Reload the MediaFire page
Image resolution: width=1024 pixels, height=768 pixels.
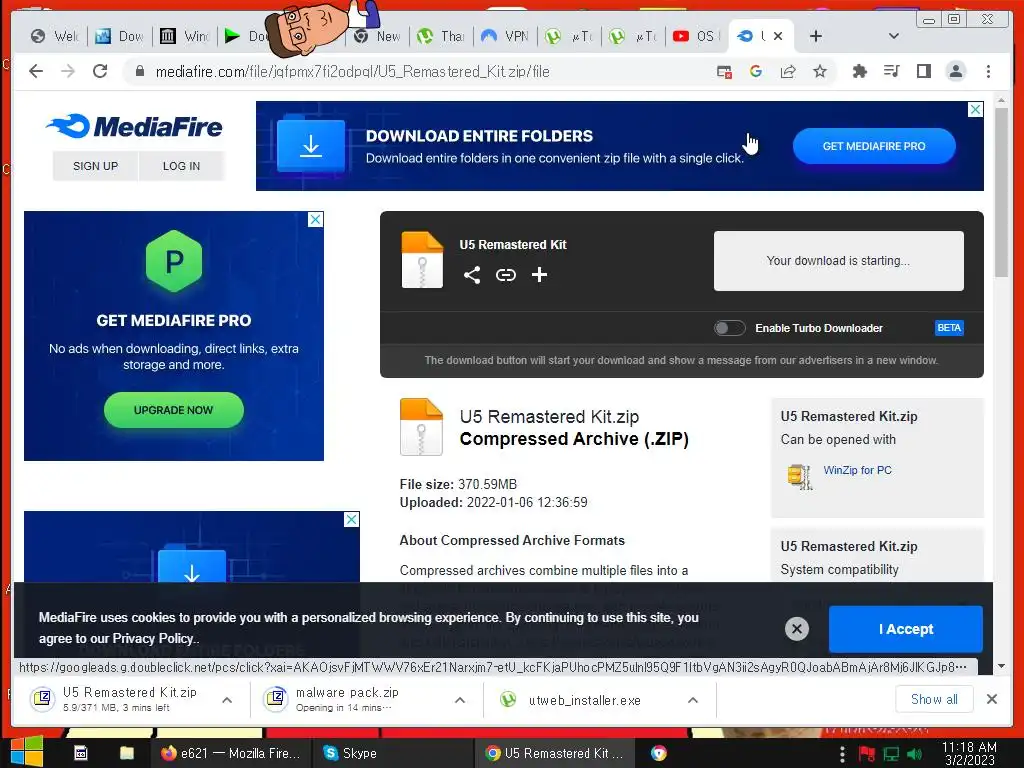pyautogui.click(x=100, y=71)
